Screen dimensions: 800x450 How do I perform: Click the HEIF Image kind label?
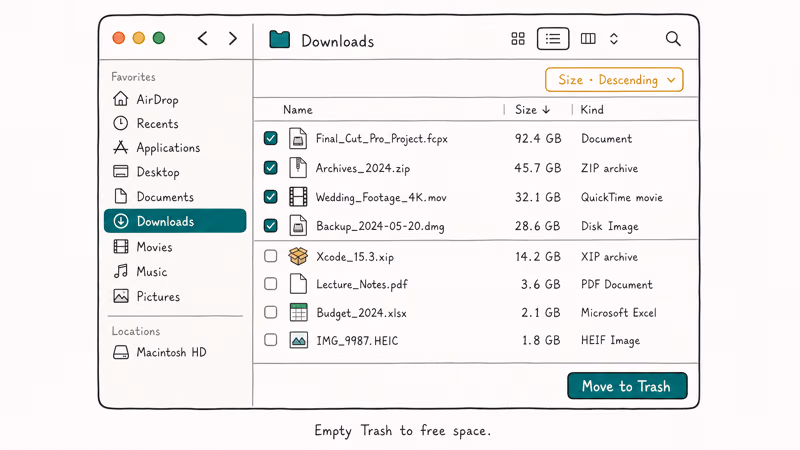pyautogui.click(x=610, y=340)
